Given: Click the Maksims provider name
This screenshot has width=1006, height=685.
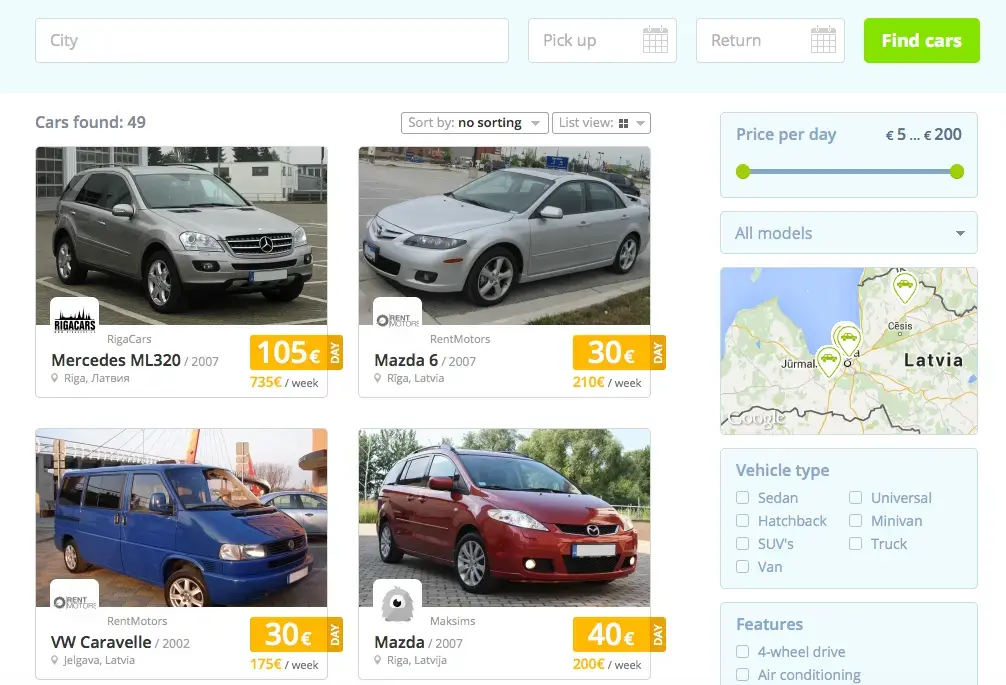Looking at the screenshot, I should (452, 622).
